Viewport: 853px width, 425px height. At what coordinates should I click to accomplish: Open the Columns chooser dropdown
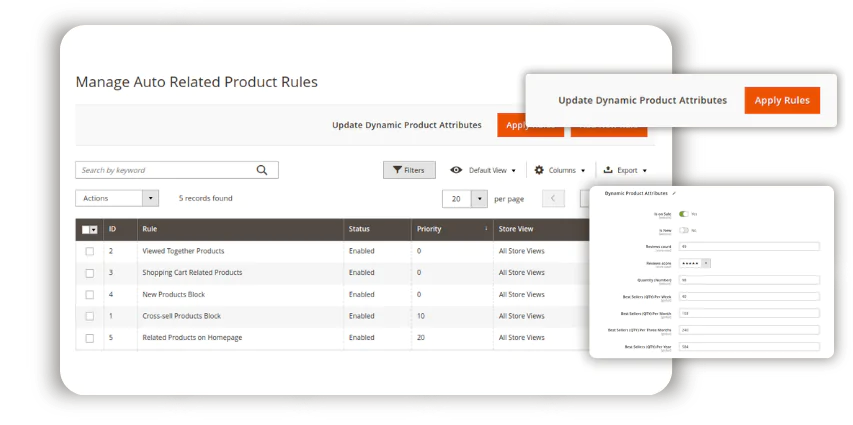tap(560, 170)
